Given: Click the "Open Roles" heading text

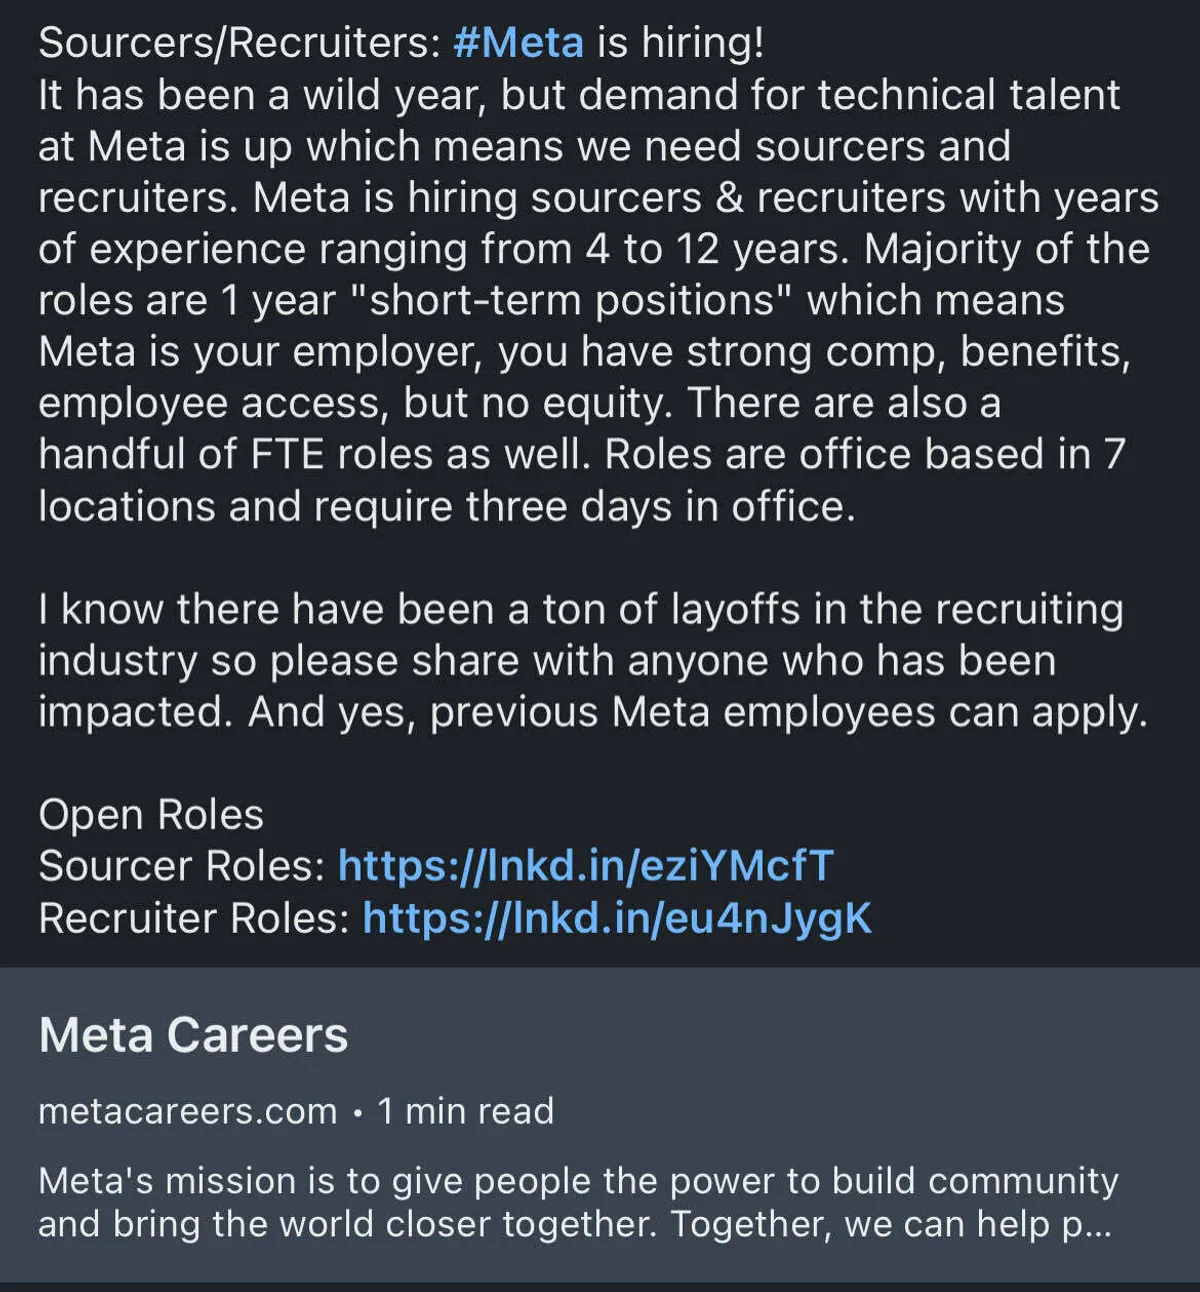Looking at the screenshot, I should click(x=151, y=815).
